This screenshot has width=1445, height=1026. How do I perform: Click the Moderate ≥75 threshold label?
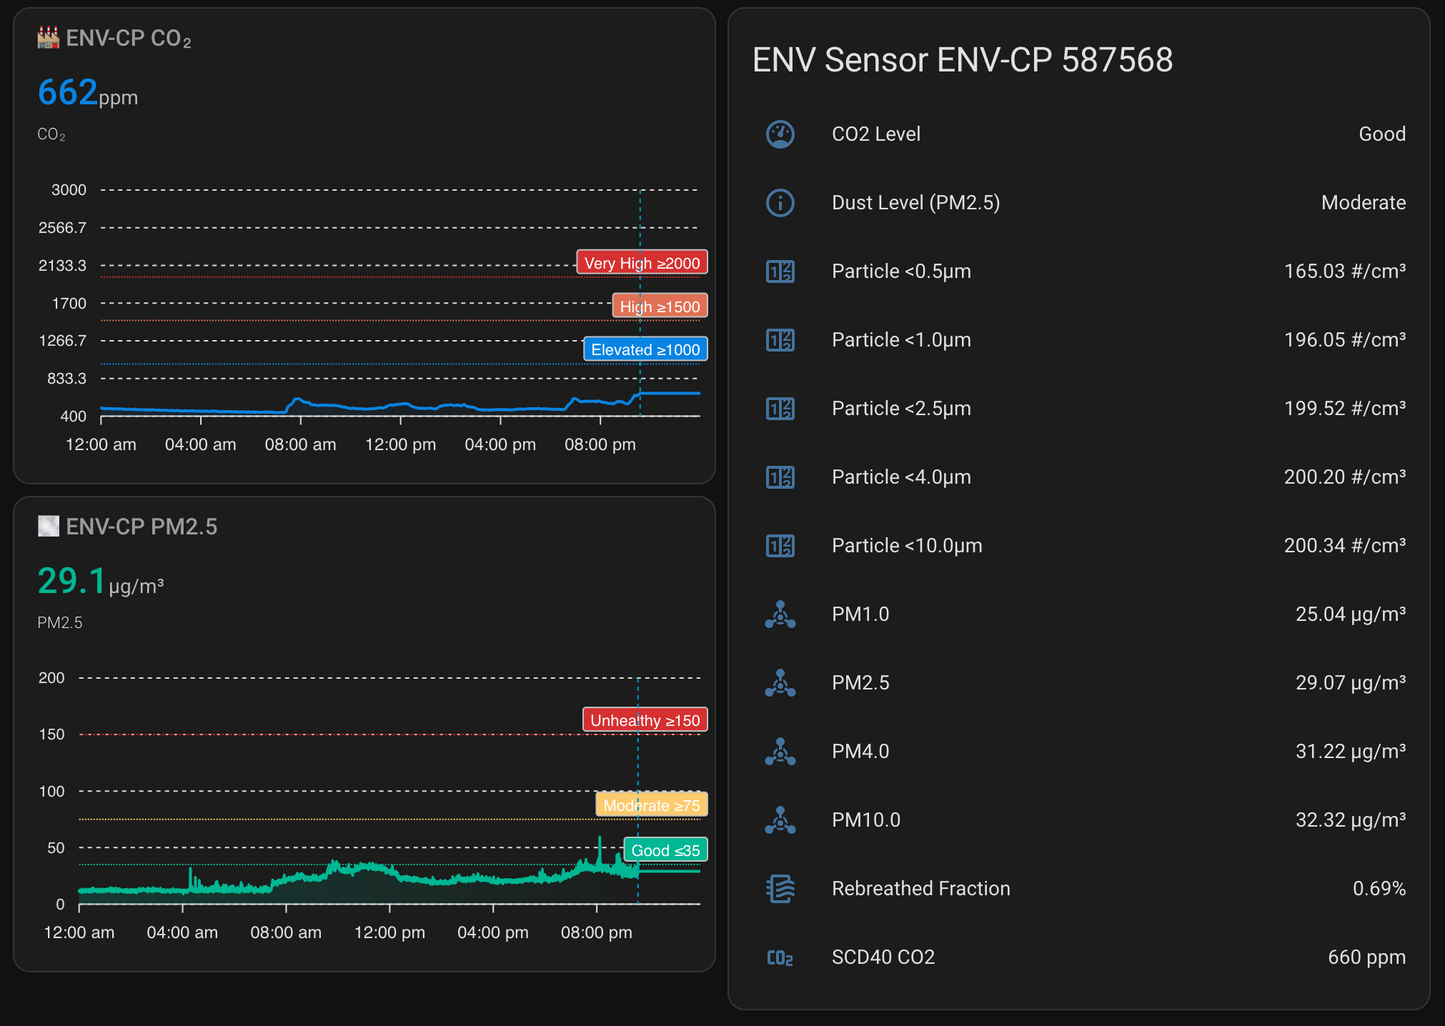[x=650, y=805]
